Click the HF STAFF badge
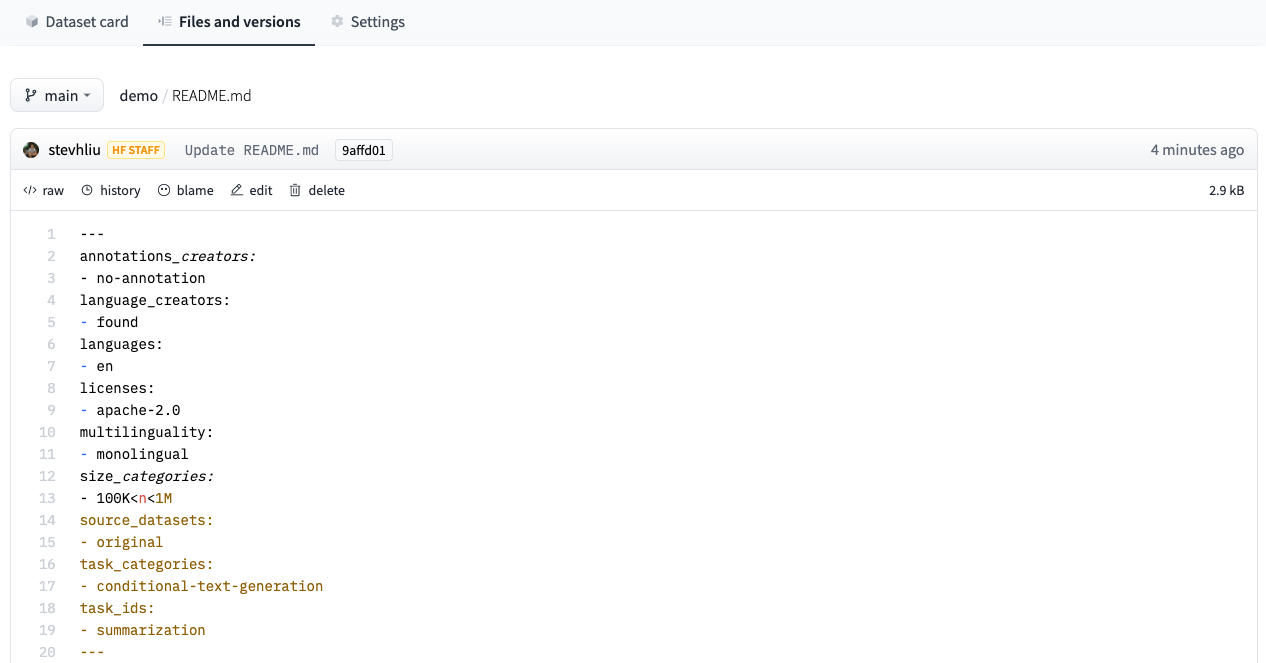1266x663 pixels. pos(136,150)
